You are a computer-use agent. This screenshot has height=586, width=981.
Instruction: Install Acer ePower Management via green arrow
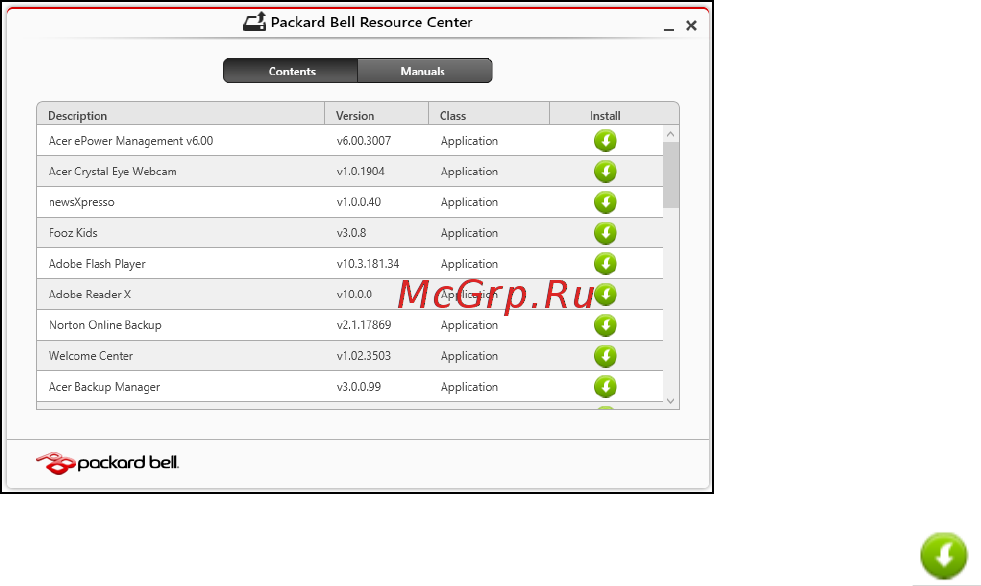(x=605, y=141)
